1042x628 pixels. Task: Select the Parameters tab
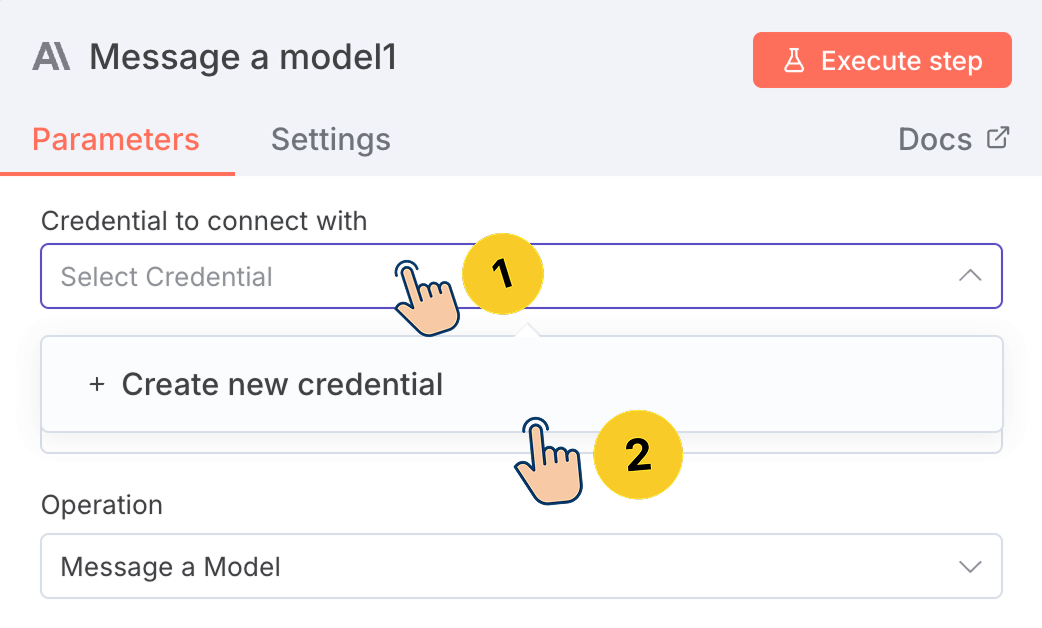(116, 139)
